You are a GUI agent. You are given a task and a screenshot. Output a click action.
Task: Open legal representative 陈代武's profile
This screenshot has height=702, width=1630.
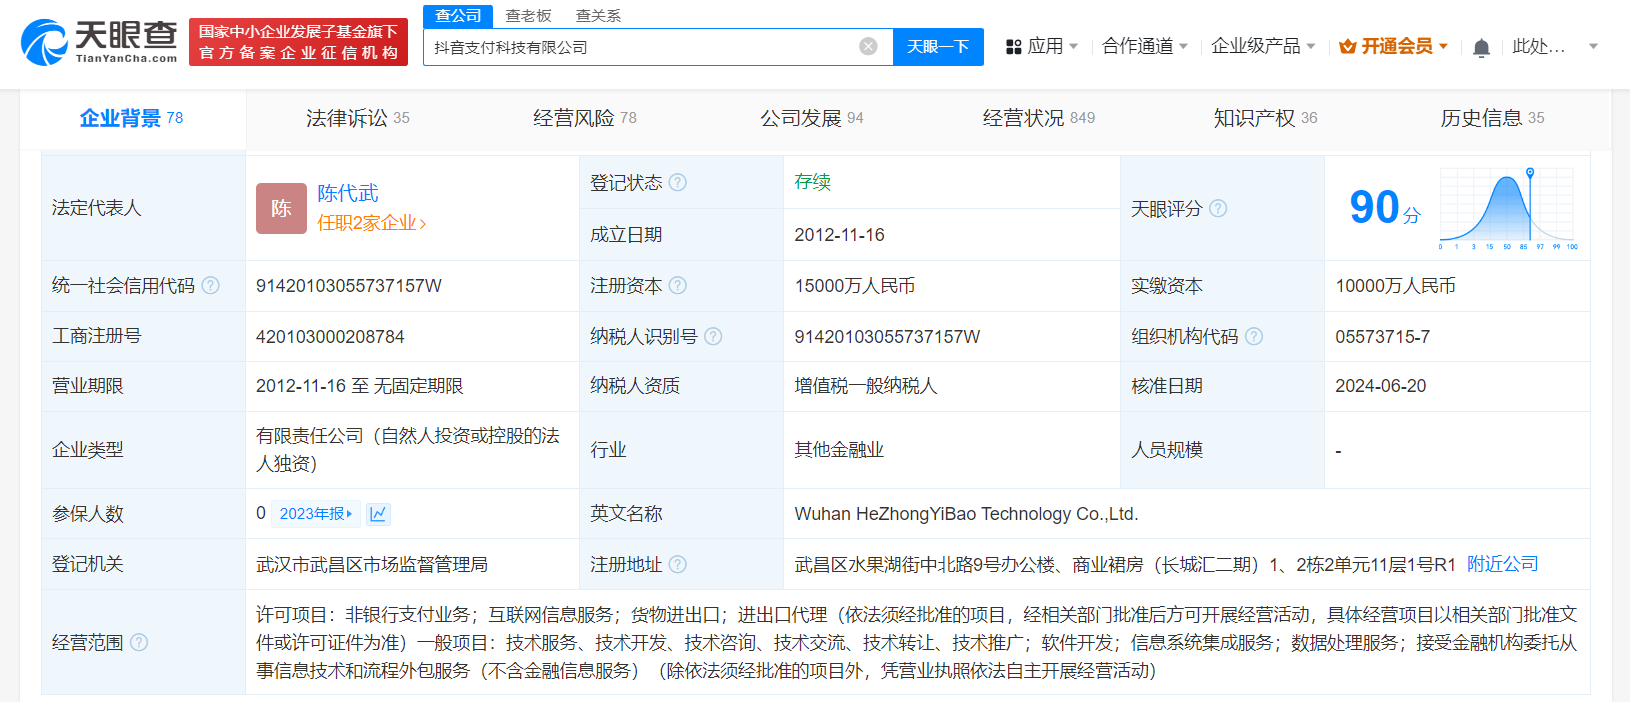coord(347,193)
